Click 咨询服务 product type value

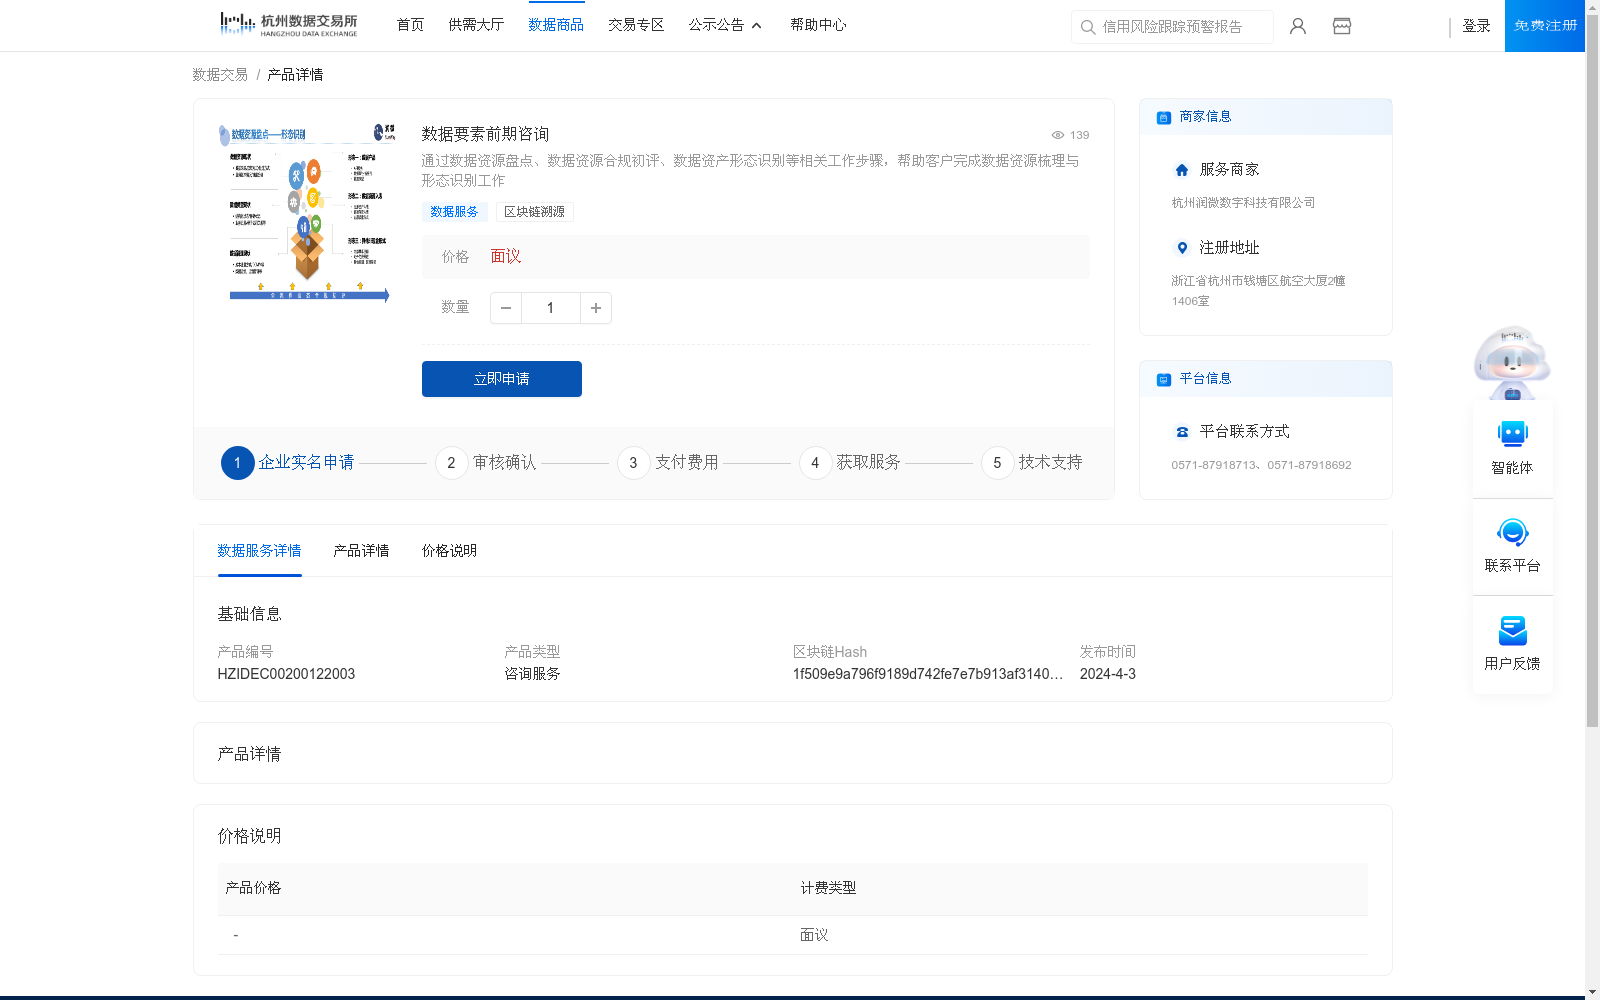click(532, 674)
